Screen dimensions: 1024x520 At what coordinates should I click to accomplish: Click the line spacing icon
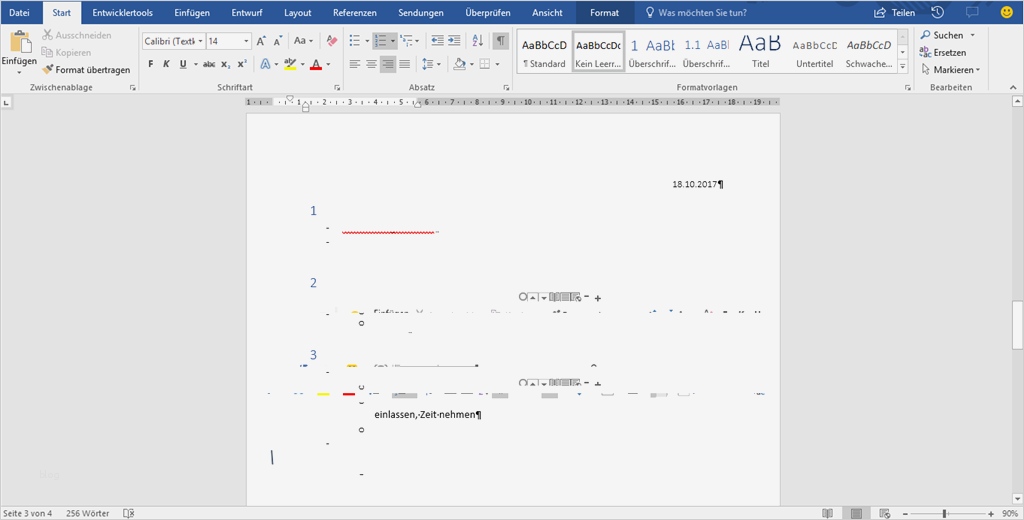point(427,64)
